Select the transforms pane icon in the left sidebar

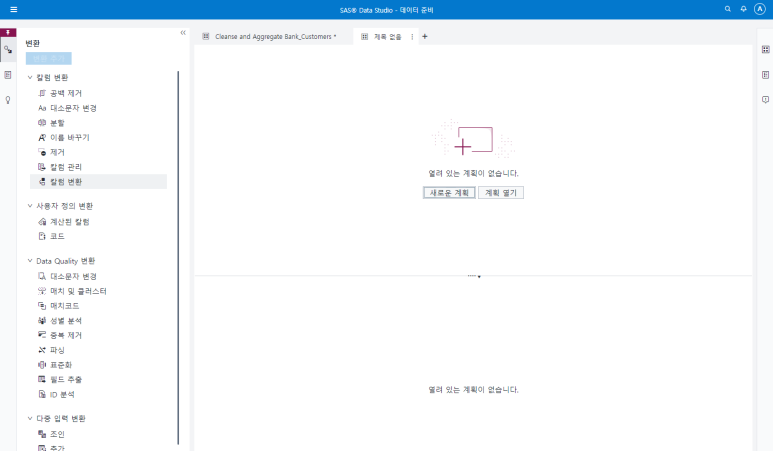(x=8, y=50)
